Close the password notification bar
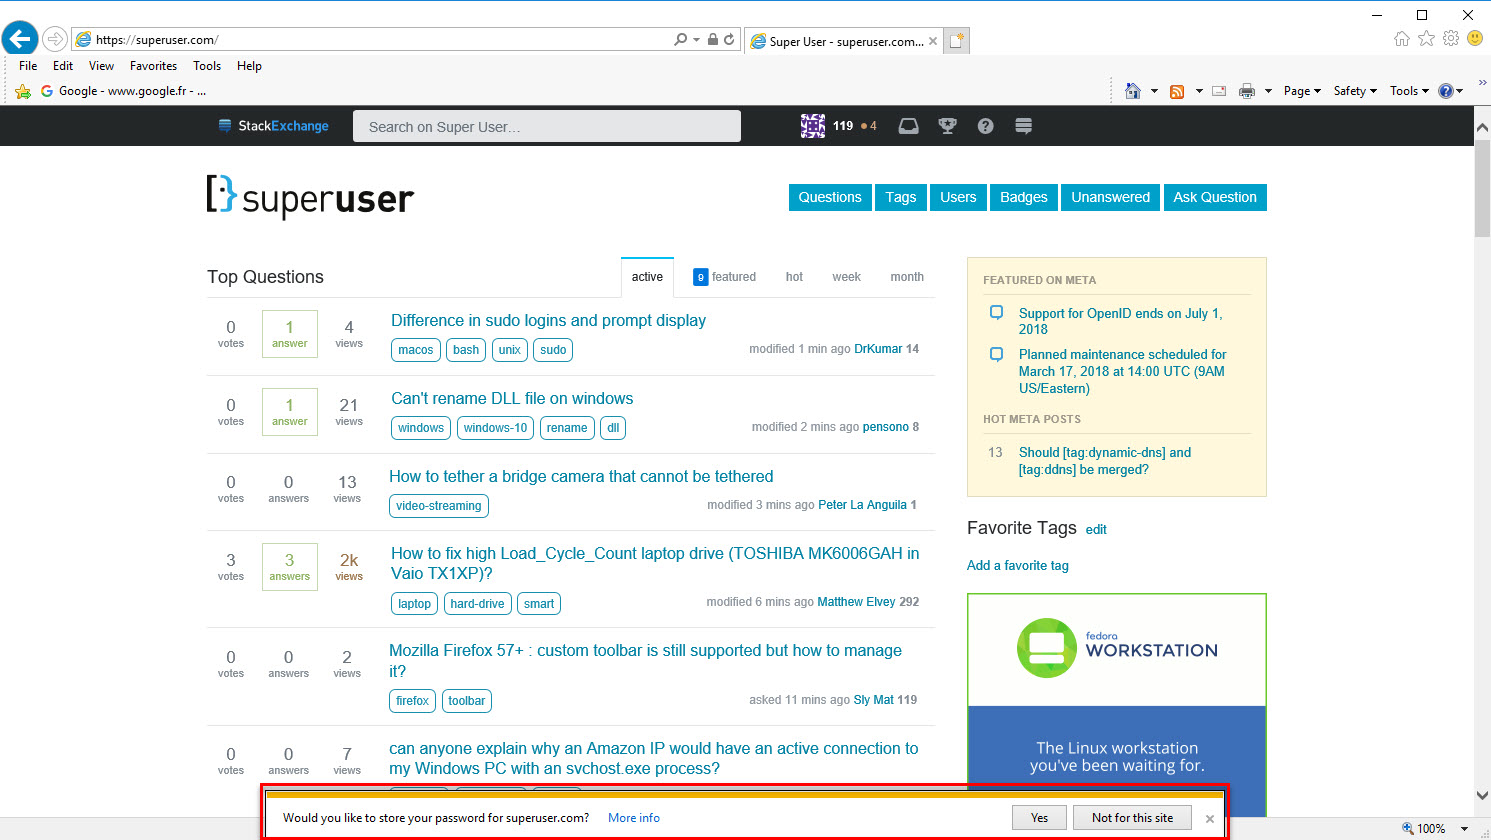1491x840 pixels. [1210, 819]
